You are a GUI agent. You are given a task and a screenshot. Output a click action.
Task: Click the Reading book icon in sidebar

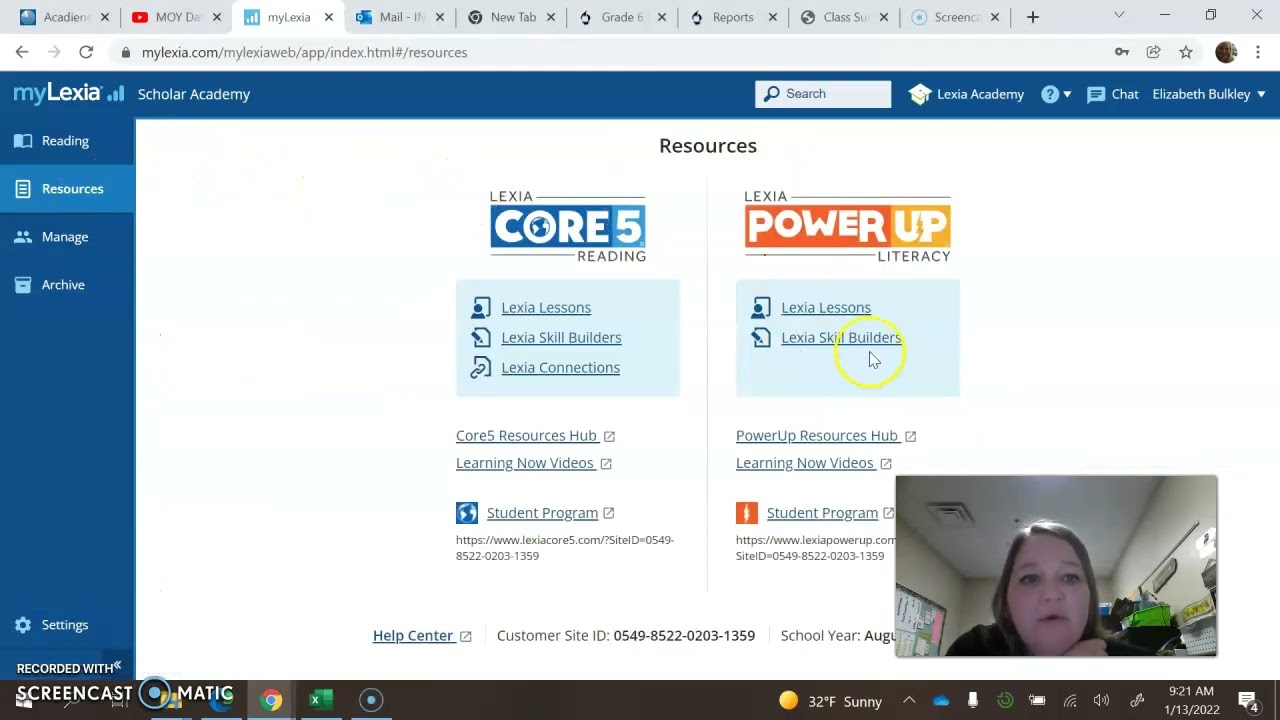tap(23, 141)
